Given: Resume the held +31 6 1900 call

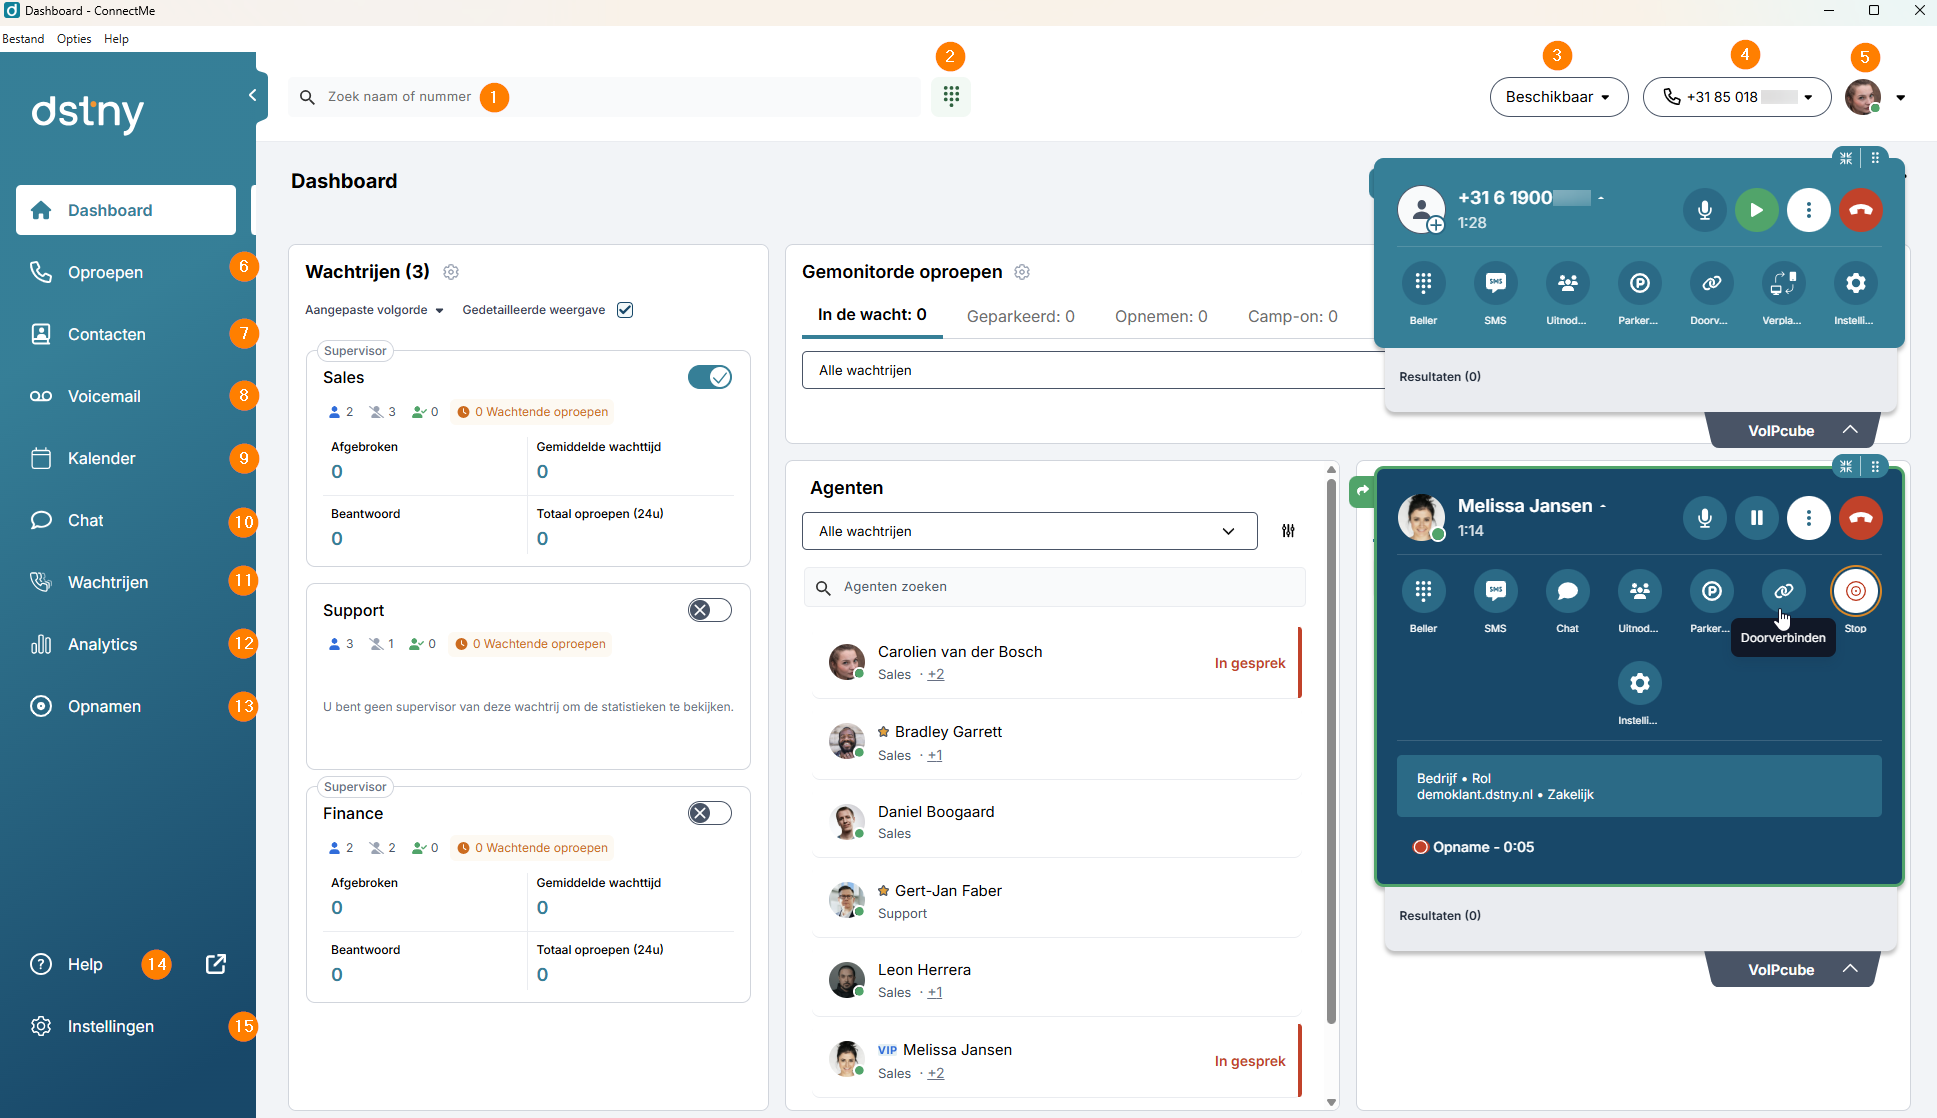Looking at the screenshot, I should pyautogui.click(x=1757, y=210).
